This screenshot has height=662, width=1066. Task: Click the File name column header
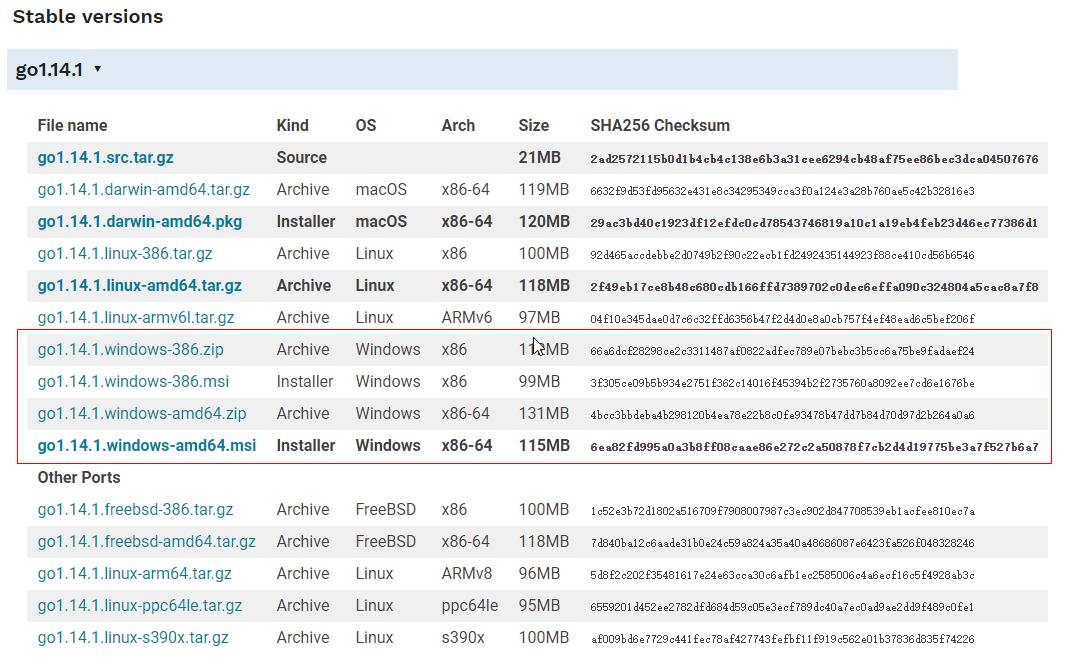click(x=72, y=125)
